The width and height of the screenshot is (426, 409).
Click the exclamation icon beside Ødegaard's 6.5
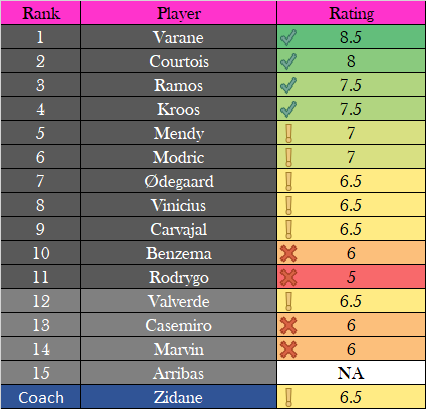pyautogui.click(x=288, y=181)
